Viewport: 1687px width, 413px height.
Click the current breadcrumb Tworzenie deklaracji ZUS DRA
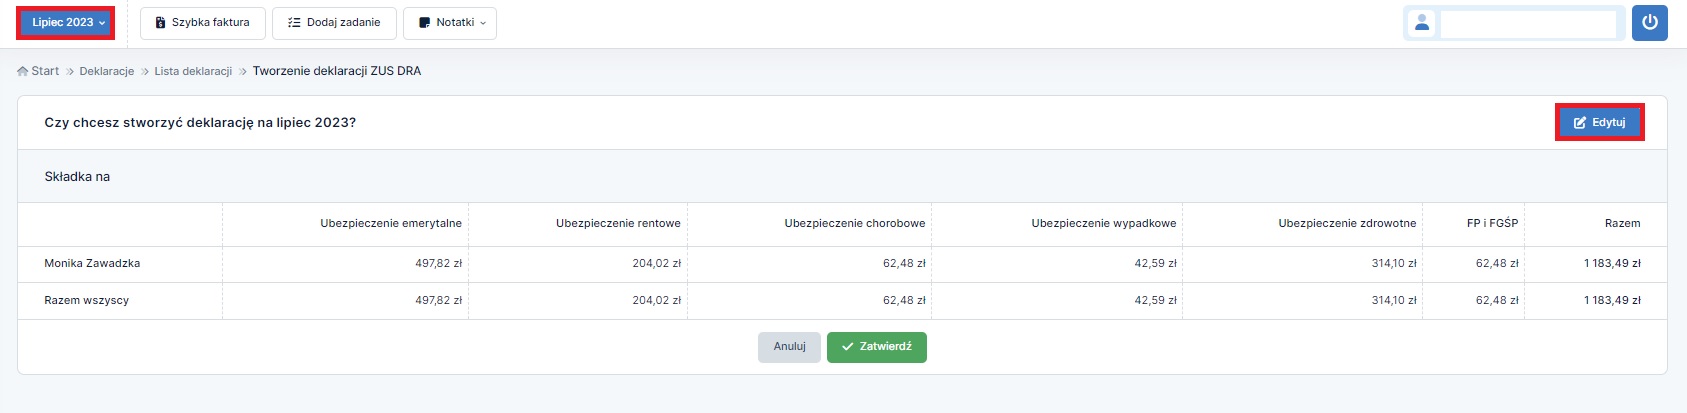pyautogui.click(x=336, y=72)
